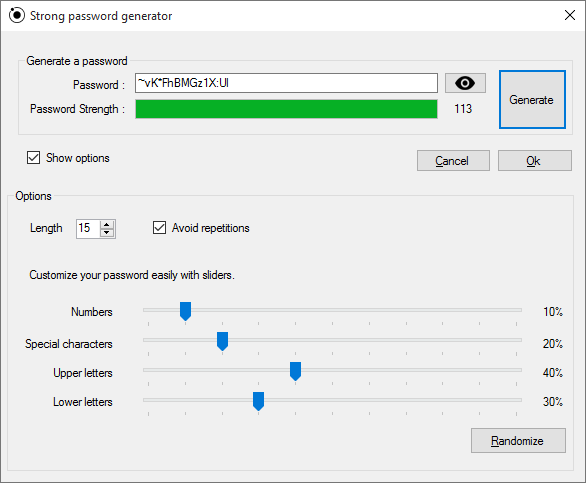Click the Generate button

click(532, 99)
